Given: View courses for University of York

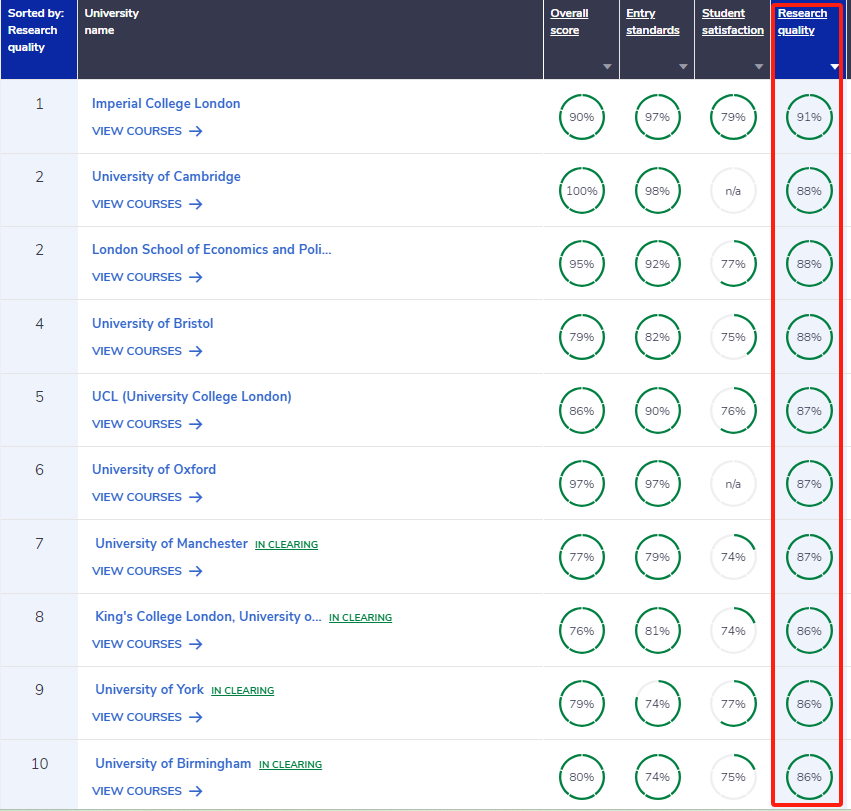Looking at the screenshot, I should tap(147, 717).
